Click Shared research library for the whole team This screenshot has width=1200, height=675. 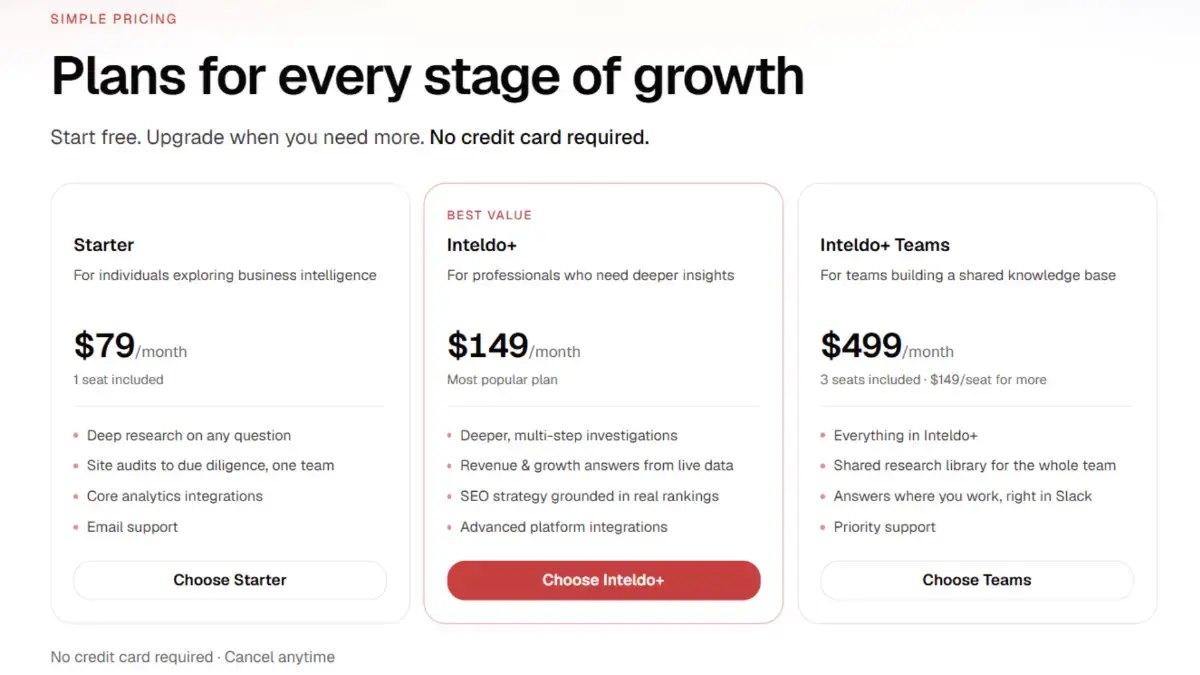point(975,466)
